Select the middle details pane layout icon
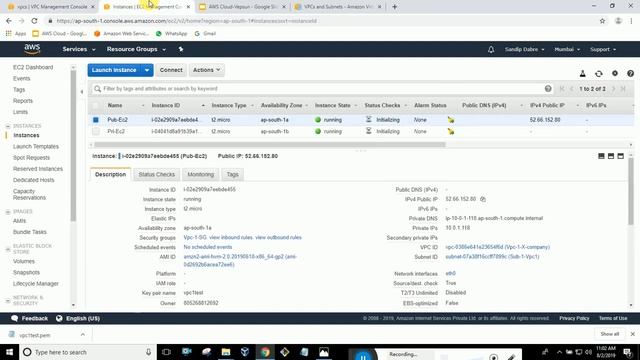Screen dimensions: 640x360 (611, 156)
